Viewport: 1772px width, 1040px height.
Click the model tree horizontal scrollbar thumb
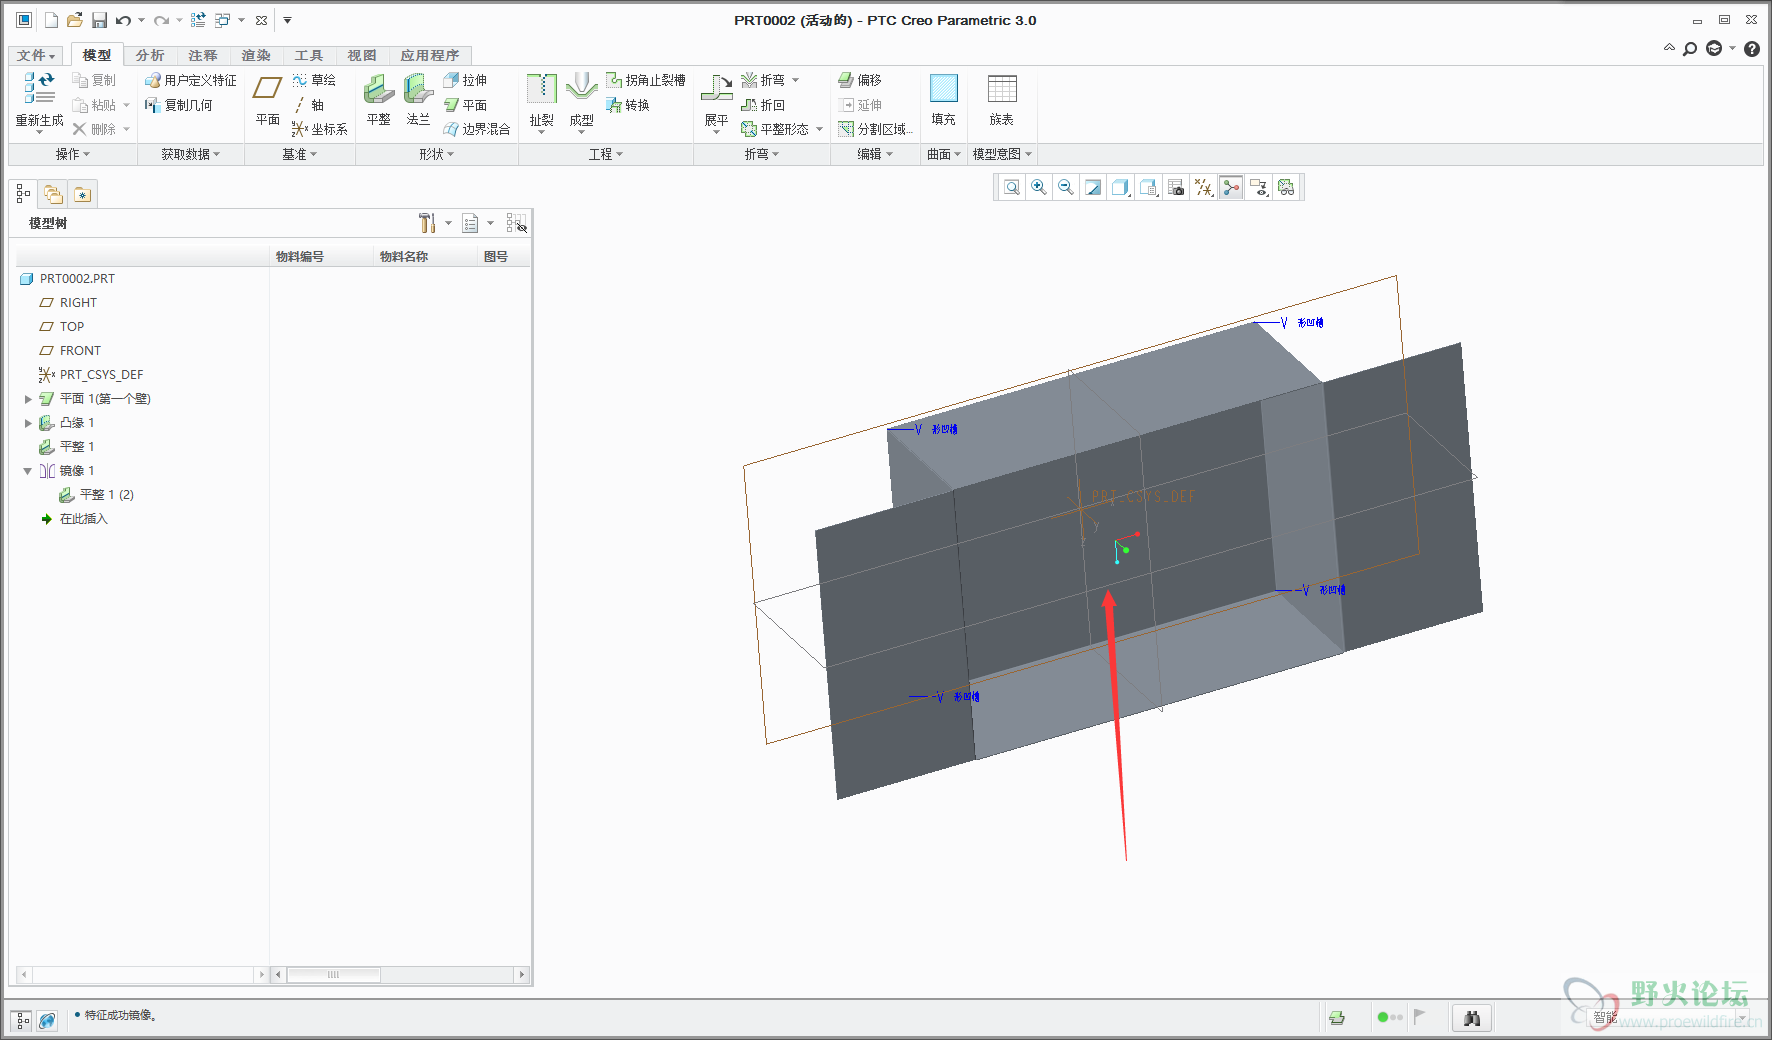click(x=334, y=974)
